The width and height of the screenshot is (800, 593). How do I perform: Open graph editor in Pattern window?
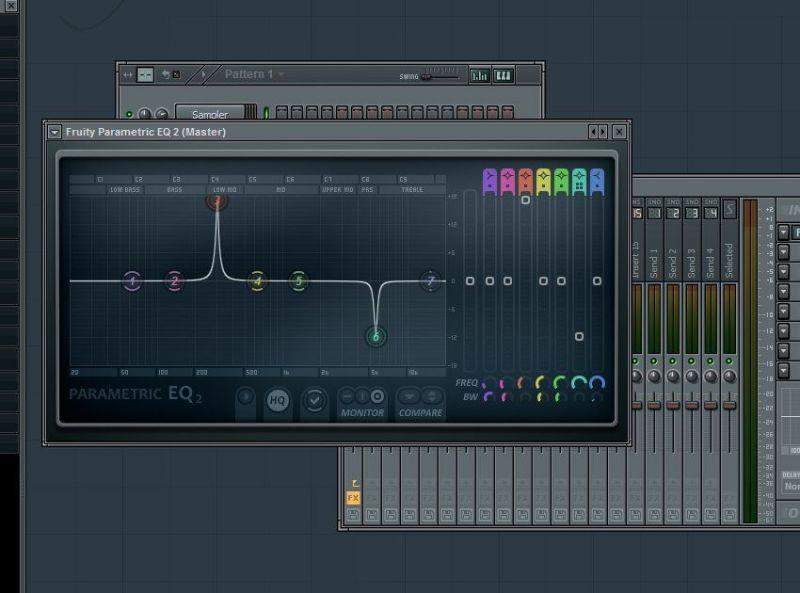pyautogui.click(x=480, y=75)
